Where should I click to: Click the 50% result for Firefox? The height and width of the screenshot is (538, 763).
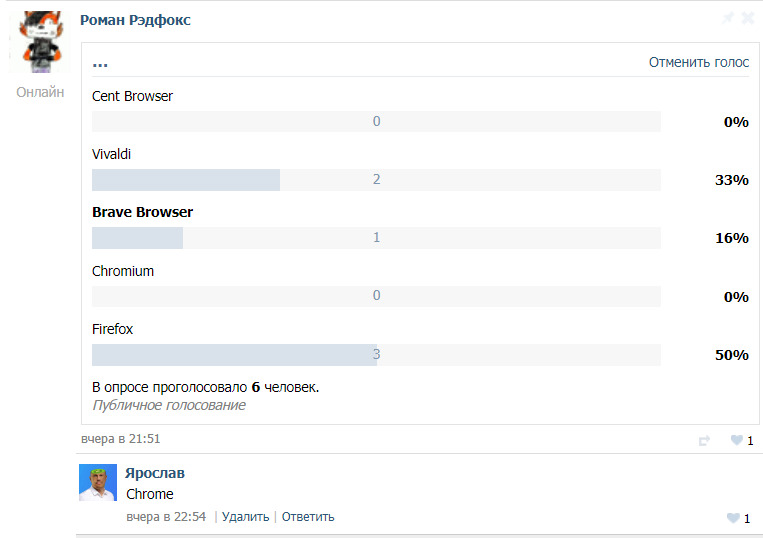(731, 355)
